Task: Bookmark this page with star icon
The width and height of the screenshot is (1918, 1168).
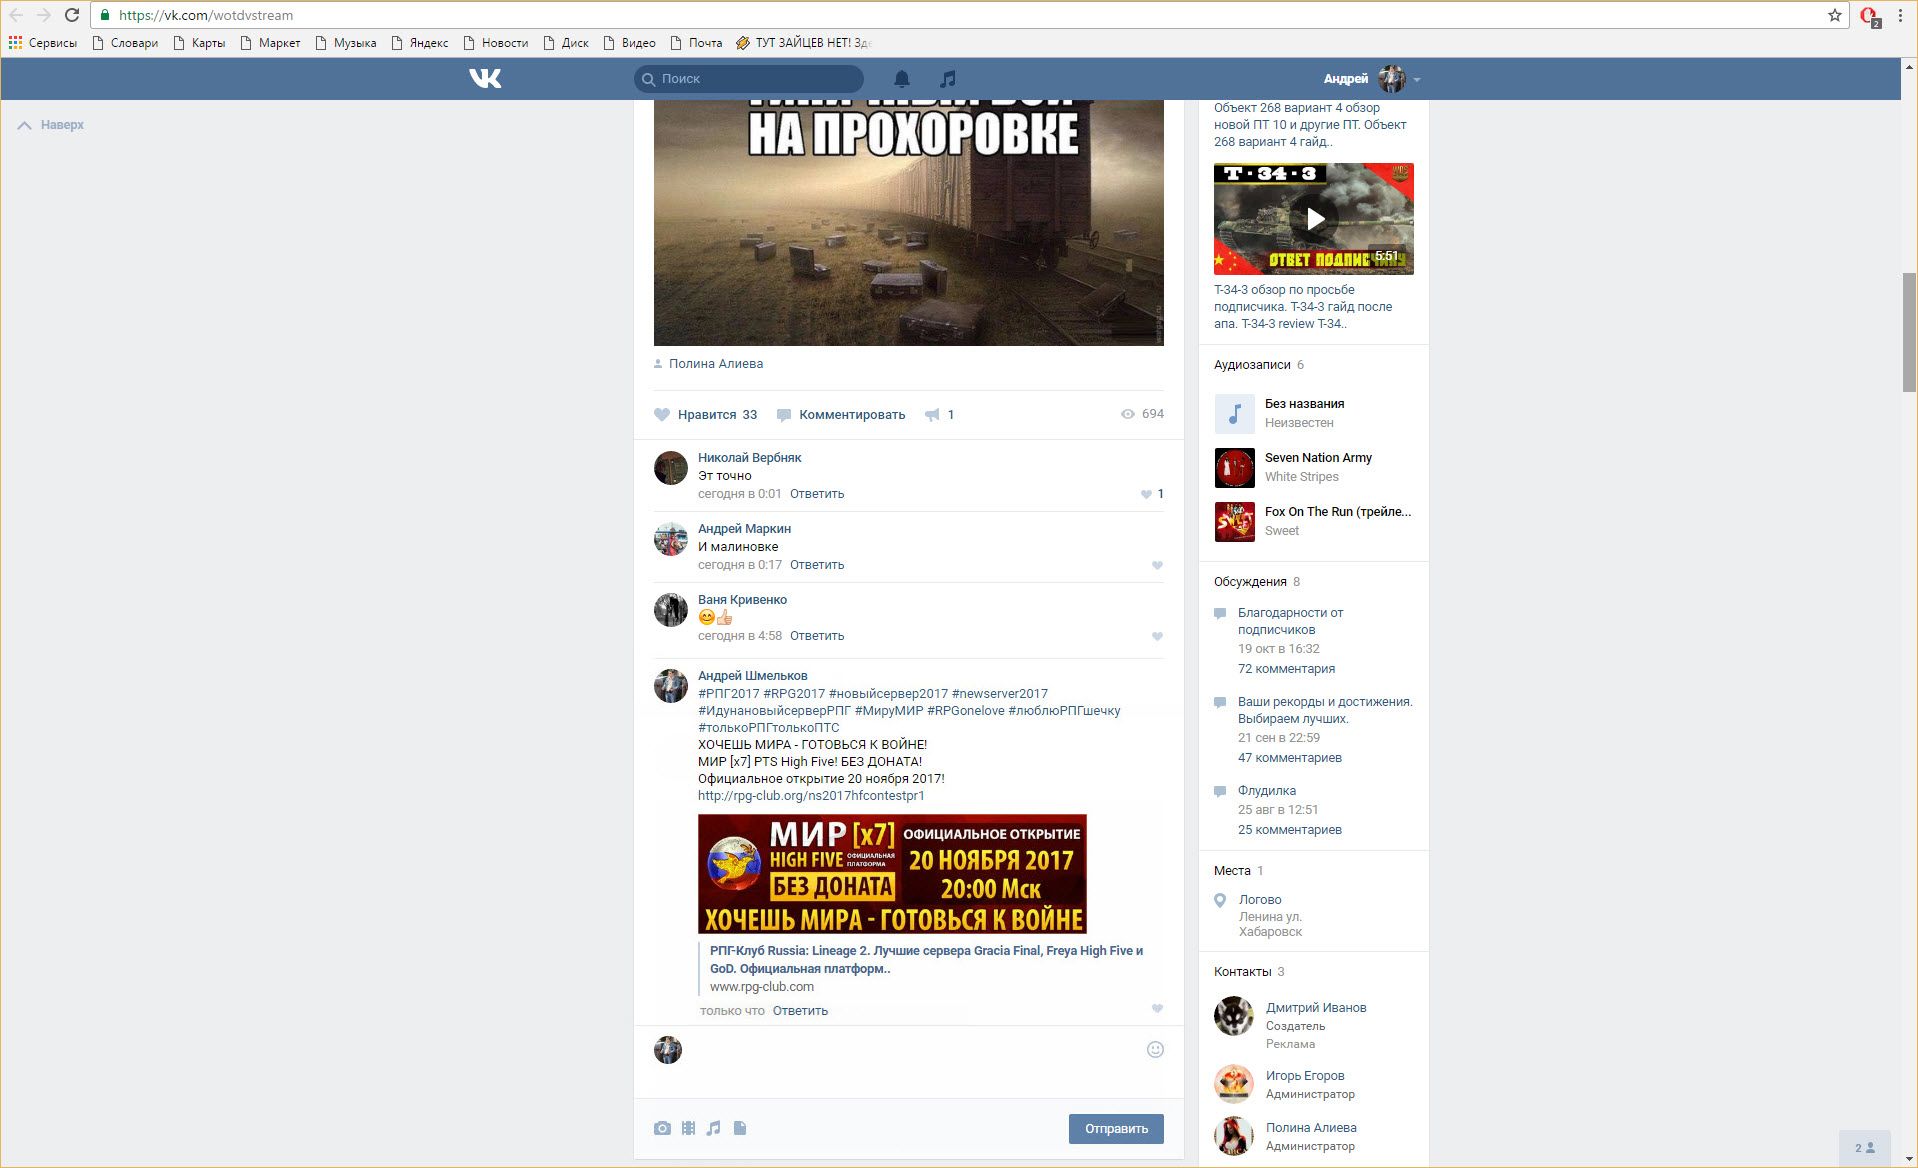Action: point(1835,15)
